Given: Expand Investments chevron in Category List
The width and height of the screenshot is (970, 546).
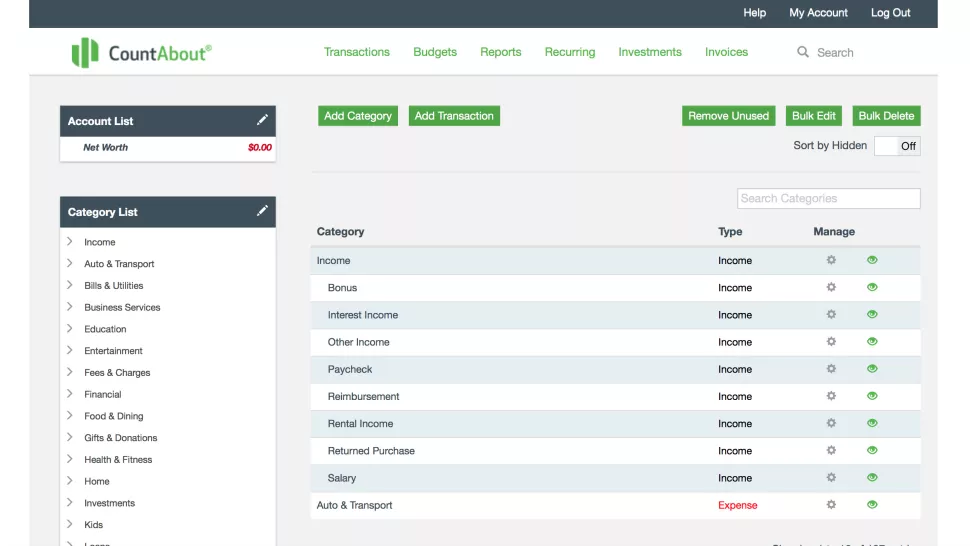Looking at the screenshot, I should (x=70, y=502).
